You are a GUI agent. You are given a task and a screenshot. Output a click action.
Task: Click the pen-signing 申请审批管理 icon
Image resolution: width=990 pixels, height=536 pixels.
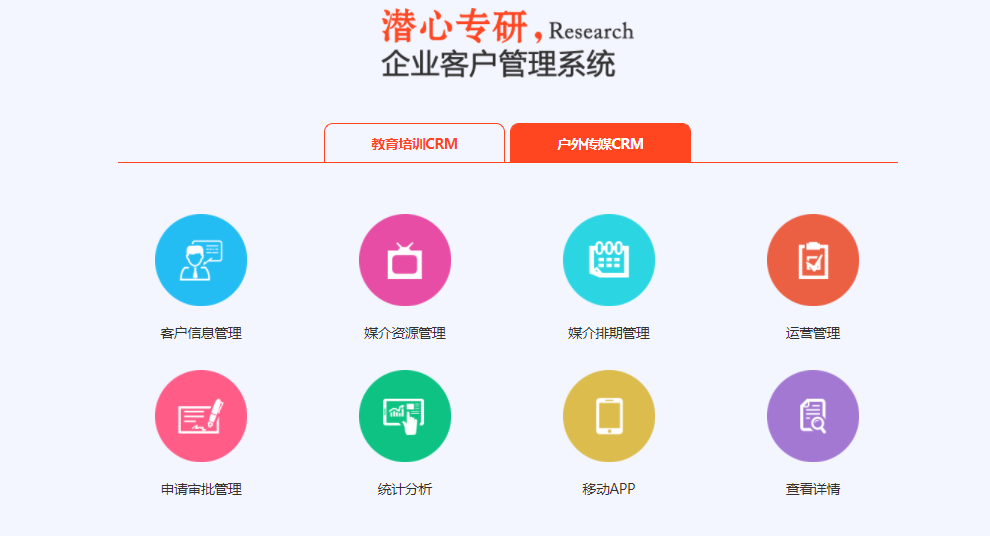(201, 416)
